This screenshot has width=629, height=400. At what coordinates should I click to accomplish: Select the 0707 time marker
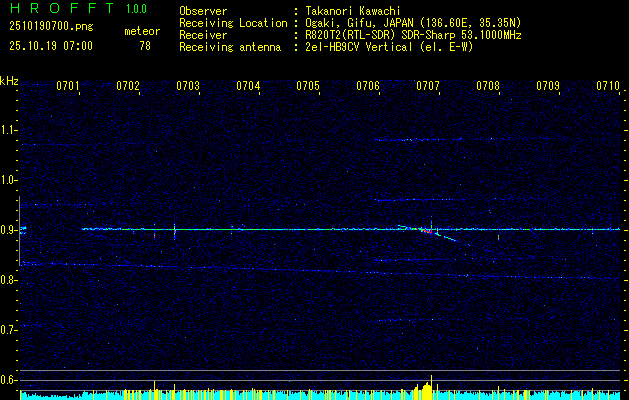[428, 86]
